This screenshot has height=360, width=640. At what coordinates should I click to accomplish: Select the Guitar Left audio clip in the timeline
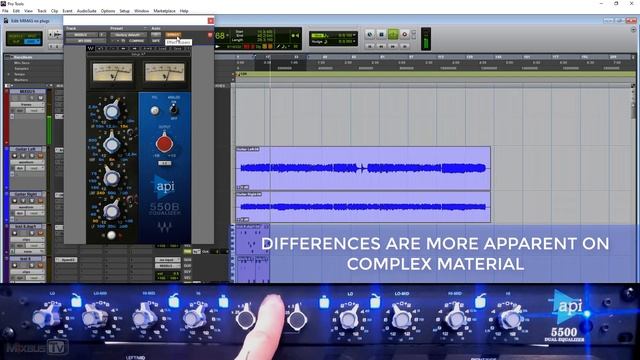363,168
